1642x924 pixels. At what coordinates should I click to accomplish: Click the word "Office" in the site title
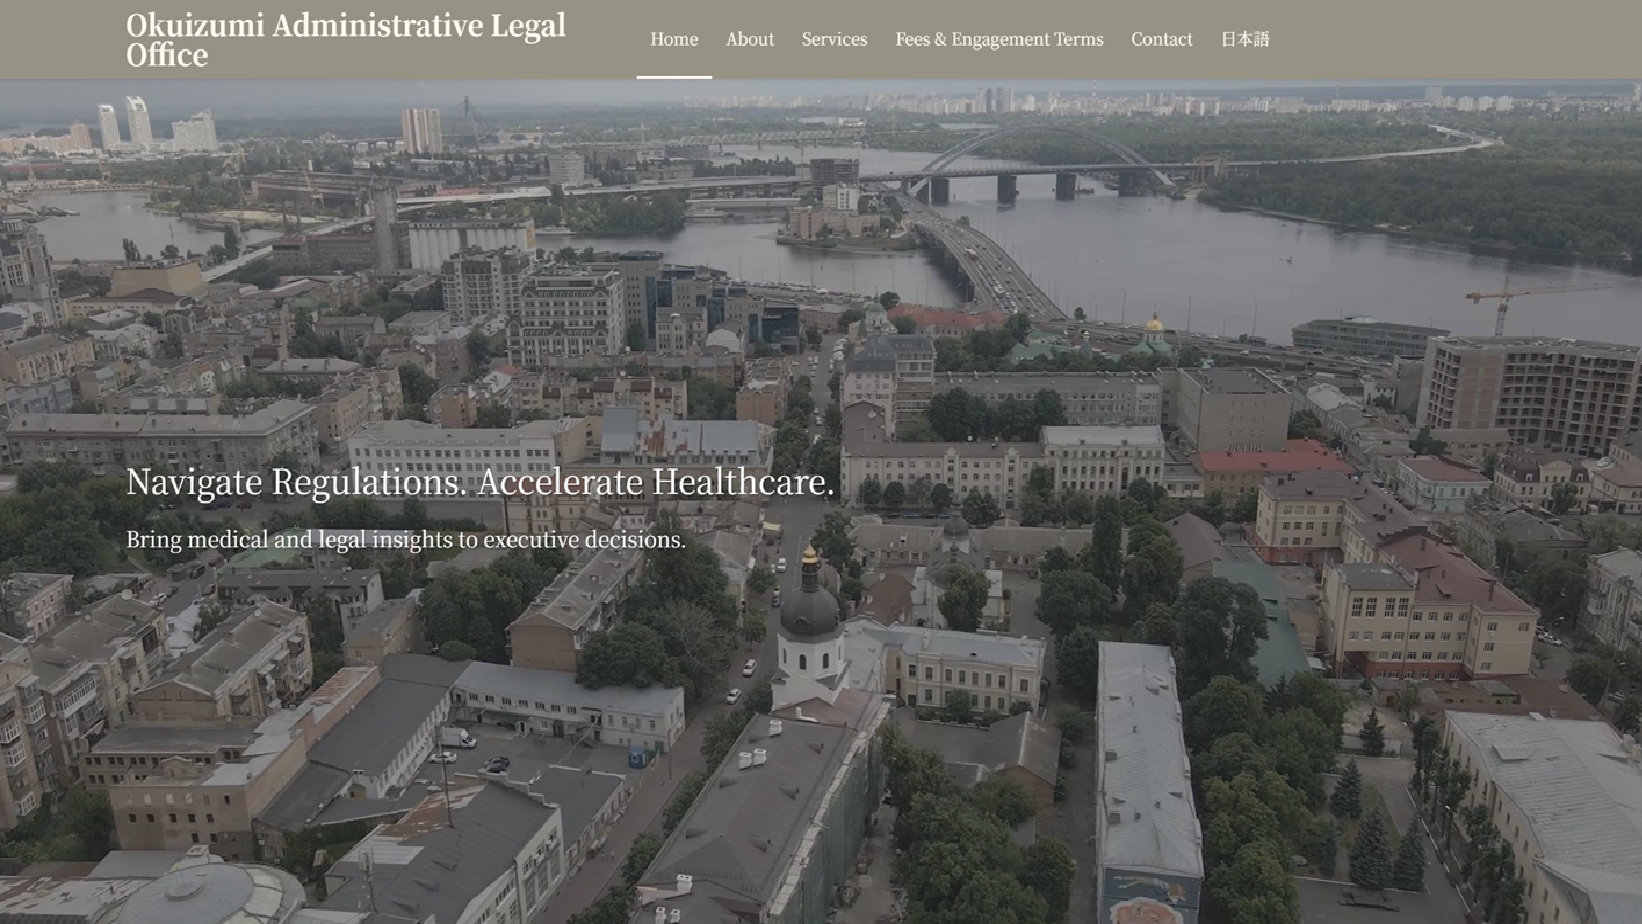click(167, 55)
